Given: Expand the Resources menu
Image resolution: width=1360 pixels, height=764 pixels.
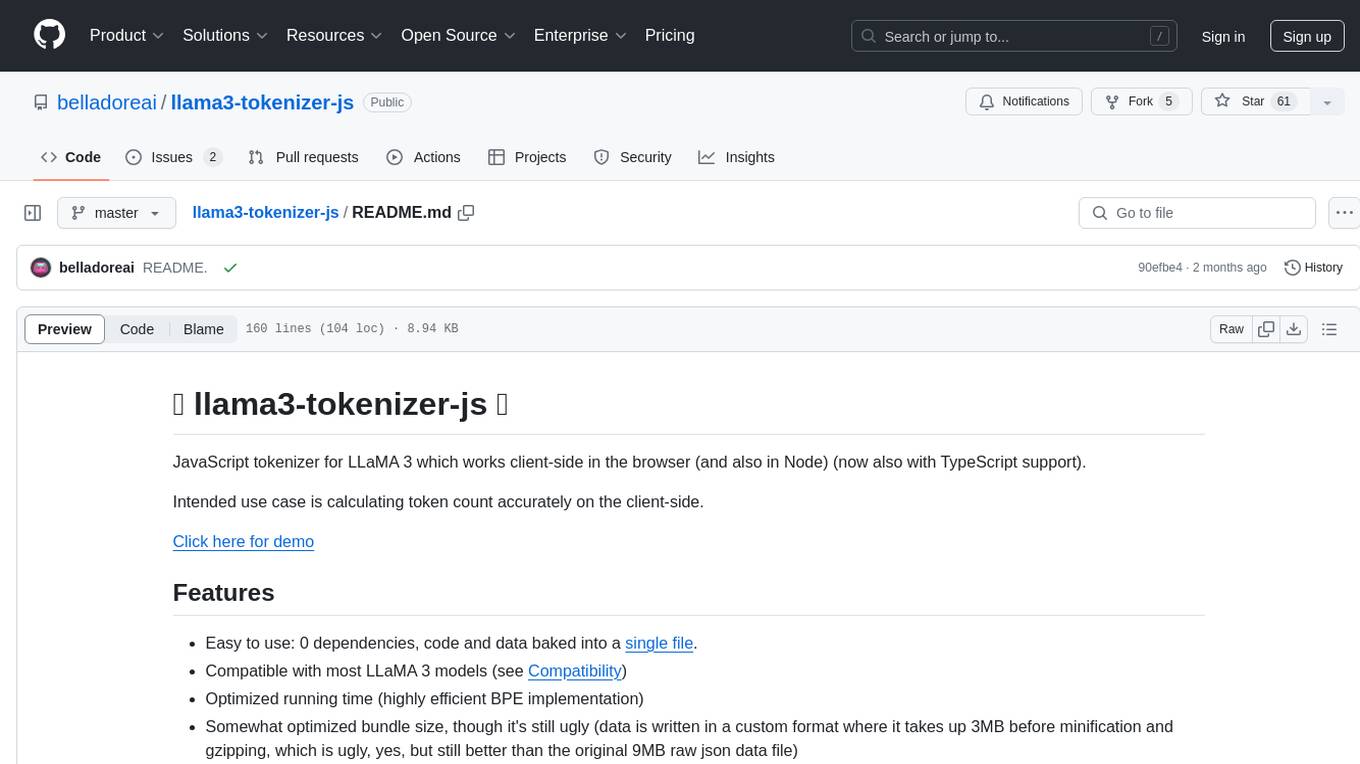Looking at the screenshot, I should point(334,36).
